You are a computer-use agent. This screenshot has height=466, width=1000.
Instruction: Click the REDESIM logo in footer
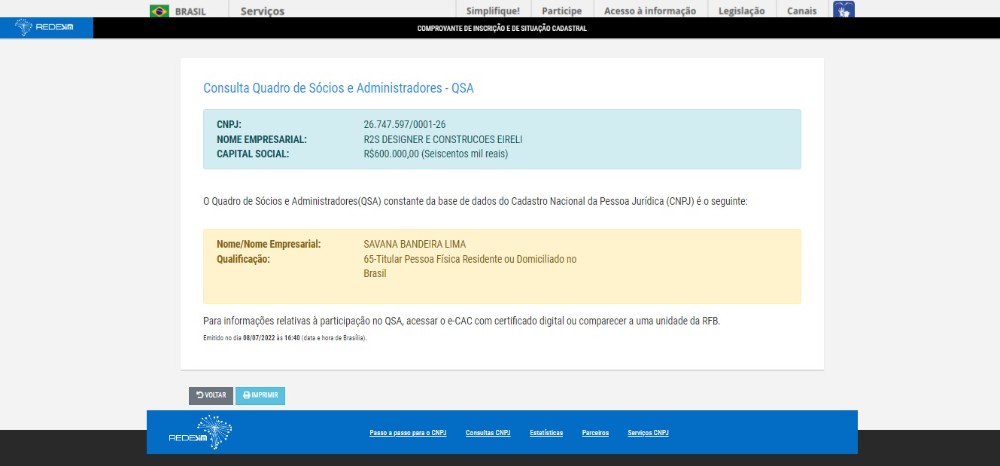click(200, 432)
